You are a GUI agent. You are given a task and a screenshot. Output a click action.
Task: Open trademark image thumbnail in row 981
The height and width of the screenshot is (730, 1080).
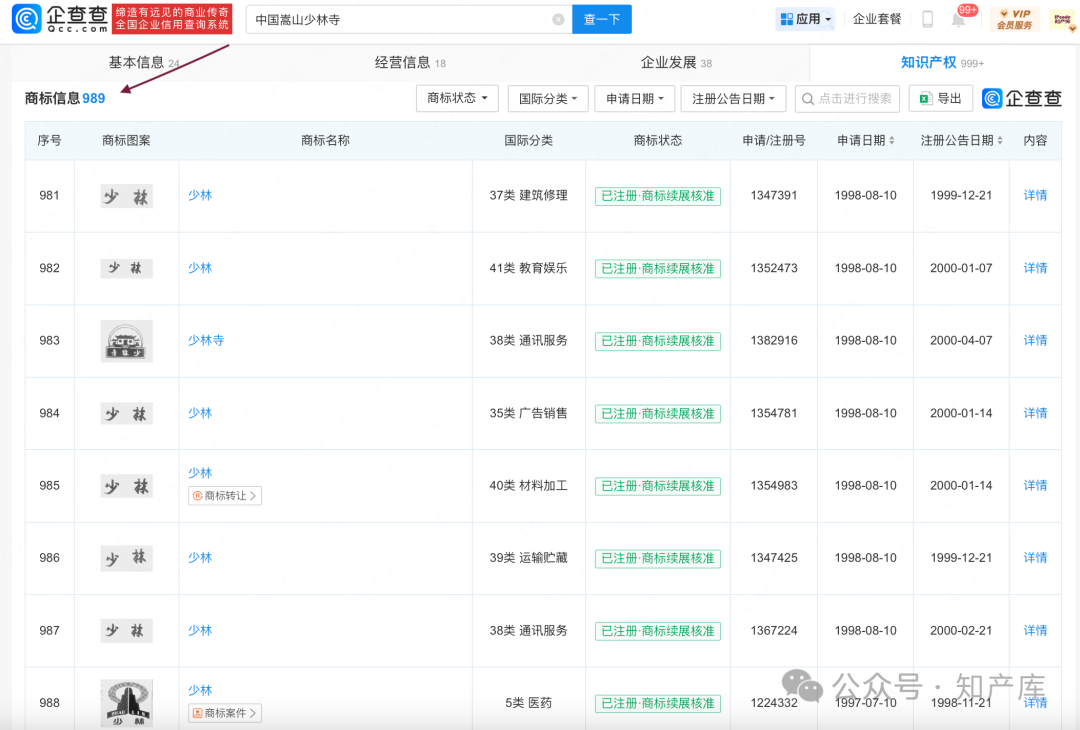[x=126, y=196]
